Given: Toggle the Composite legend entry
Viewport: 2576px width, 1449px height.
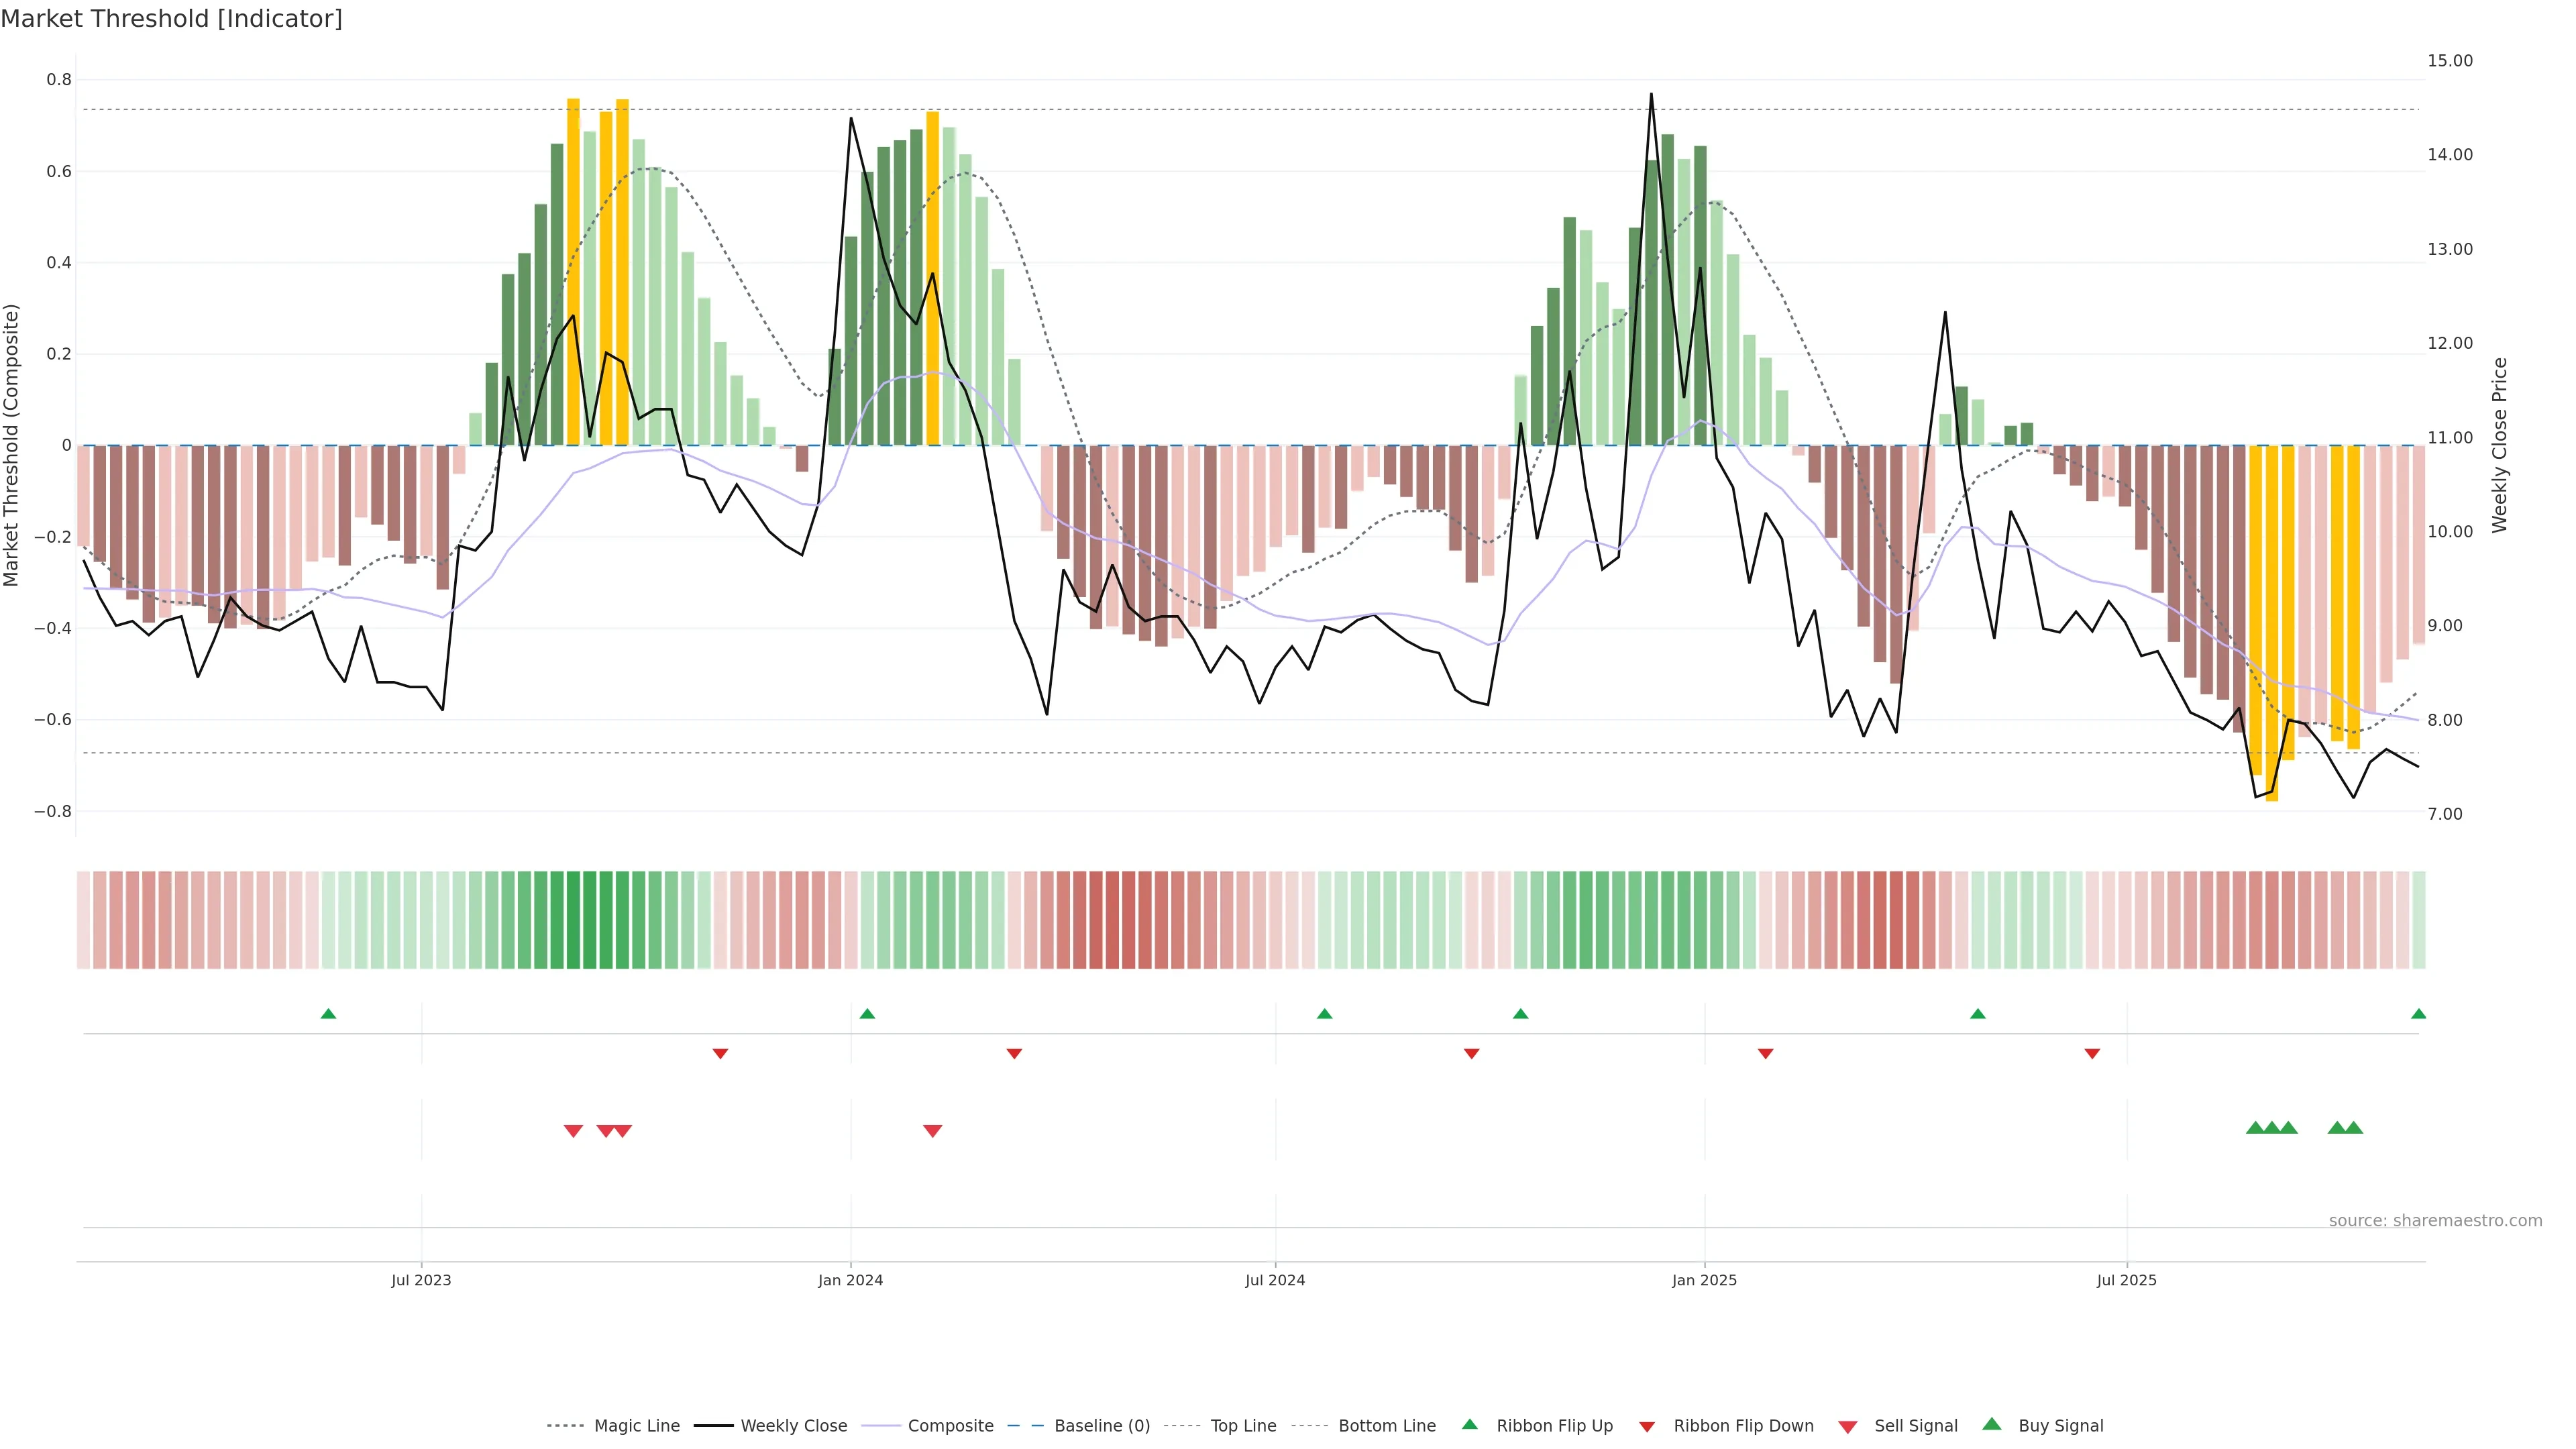Looking at the screenshot, I should coord(950,1426).
